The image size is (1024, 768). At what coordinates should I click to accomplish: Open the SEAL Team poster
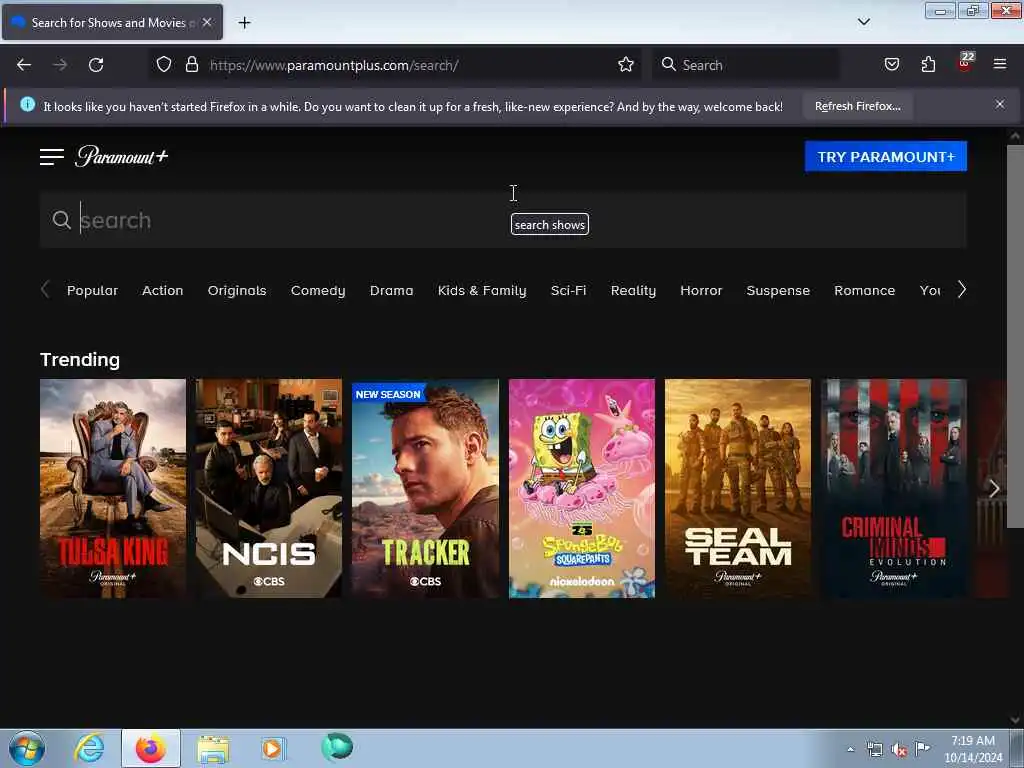[x=738, y=488]
